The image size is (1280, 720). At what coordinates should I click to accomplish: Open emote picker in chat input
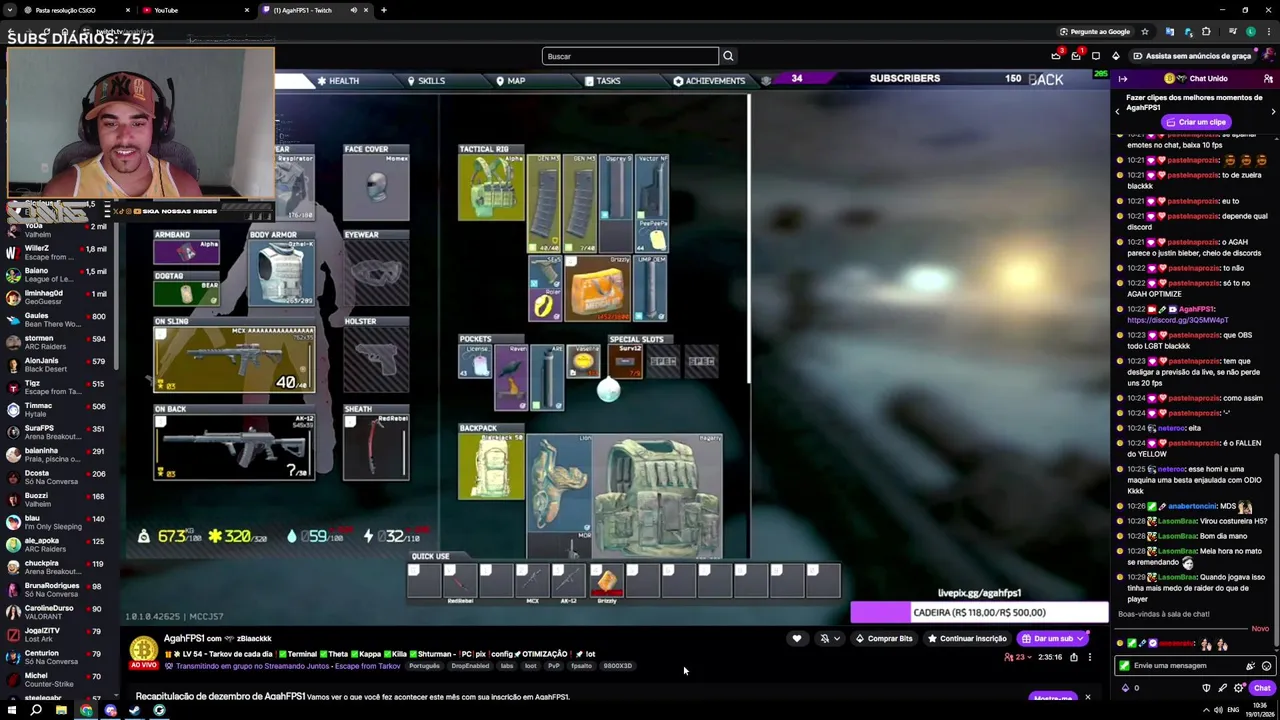tap(1266, 666)
